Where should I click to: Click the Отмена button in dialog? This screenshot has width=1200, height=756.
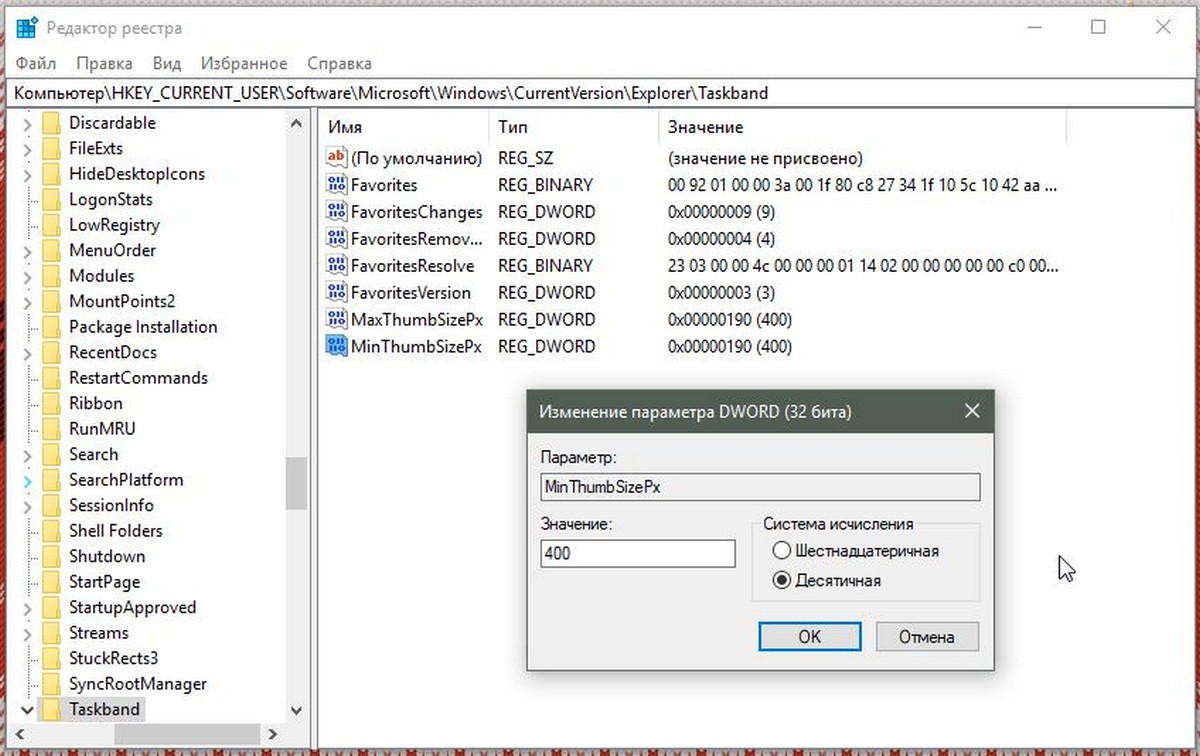click(927, 637)
